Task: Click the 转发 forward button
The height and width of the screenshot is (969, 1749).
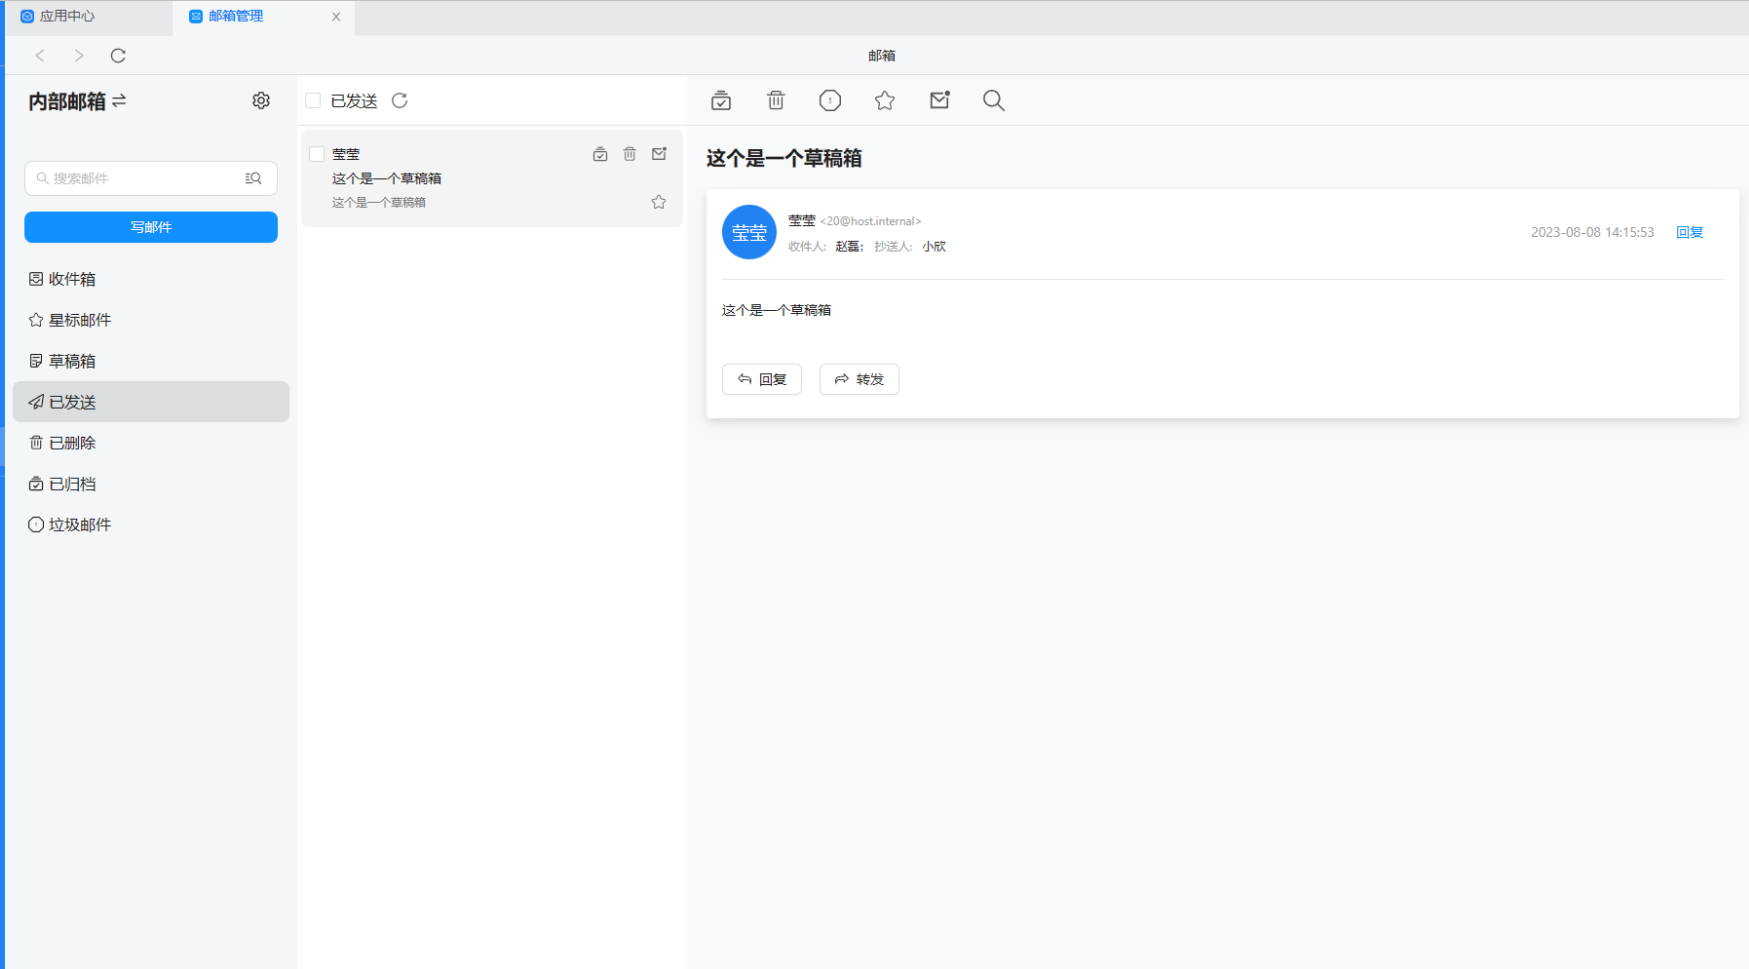Action: [x=859, y=379]
